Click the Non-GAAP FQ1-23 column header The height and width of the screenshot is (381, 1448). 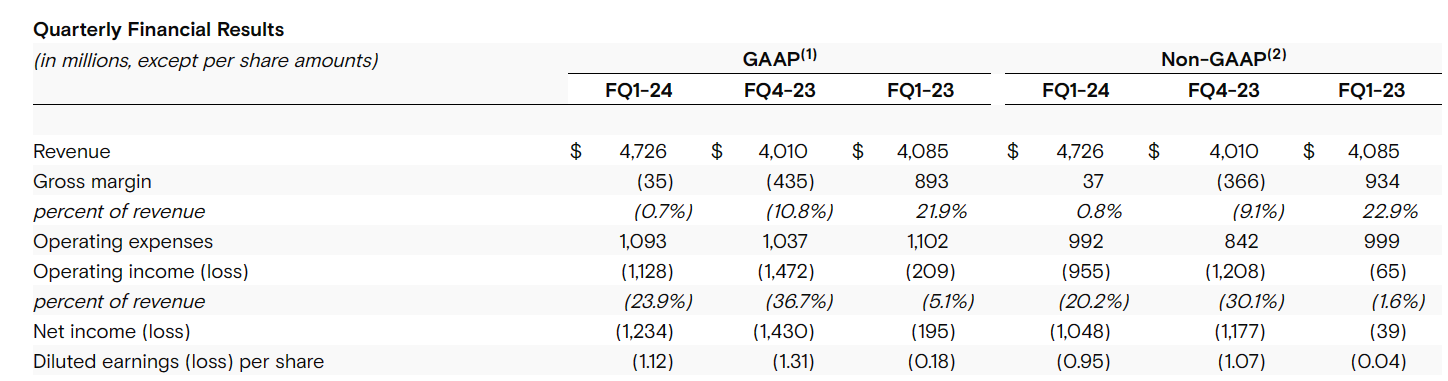(x=1371, y=91)
